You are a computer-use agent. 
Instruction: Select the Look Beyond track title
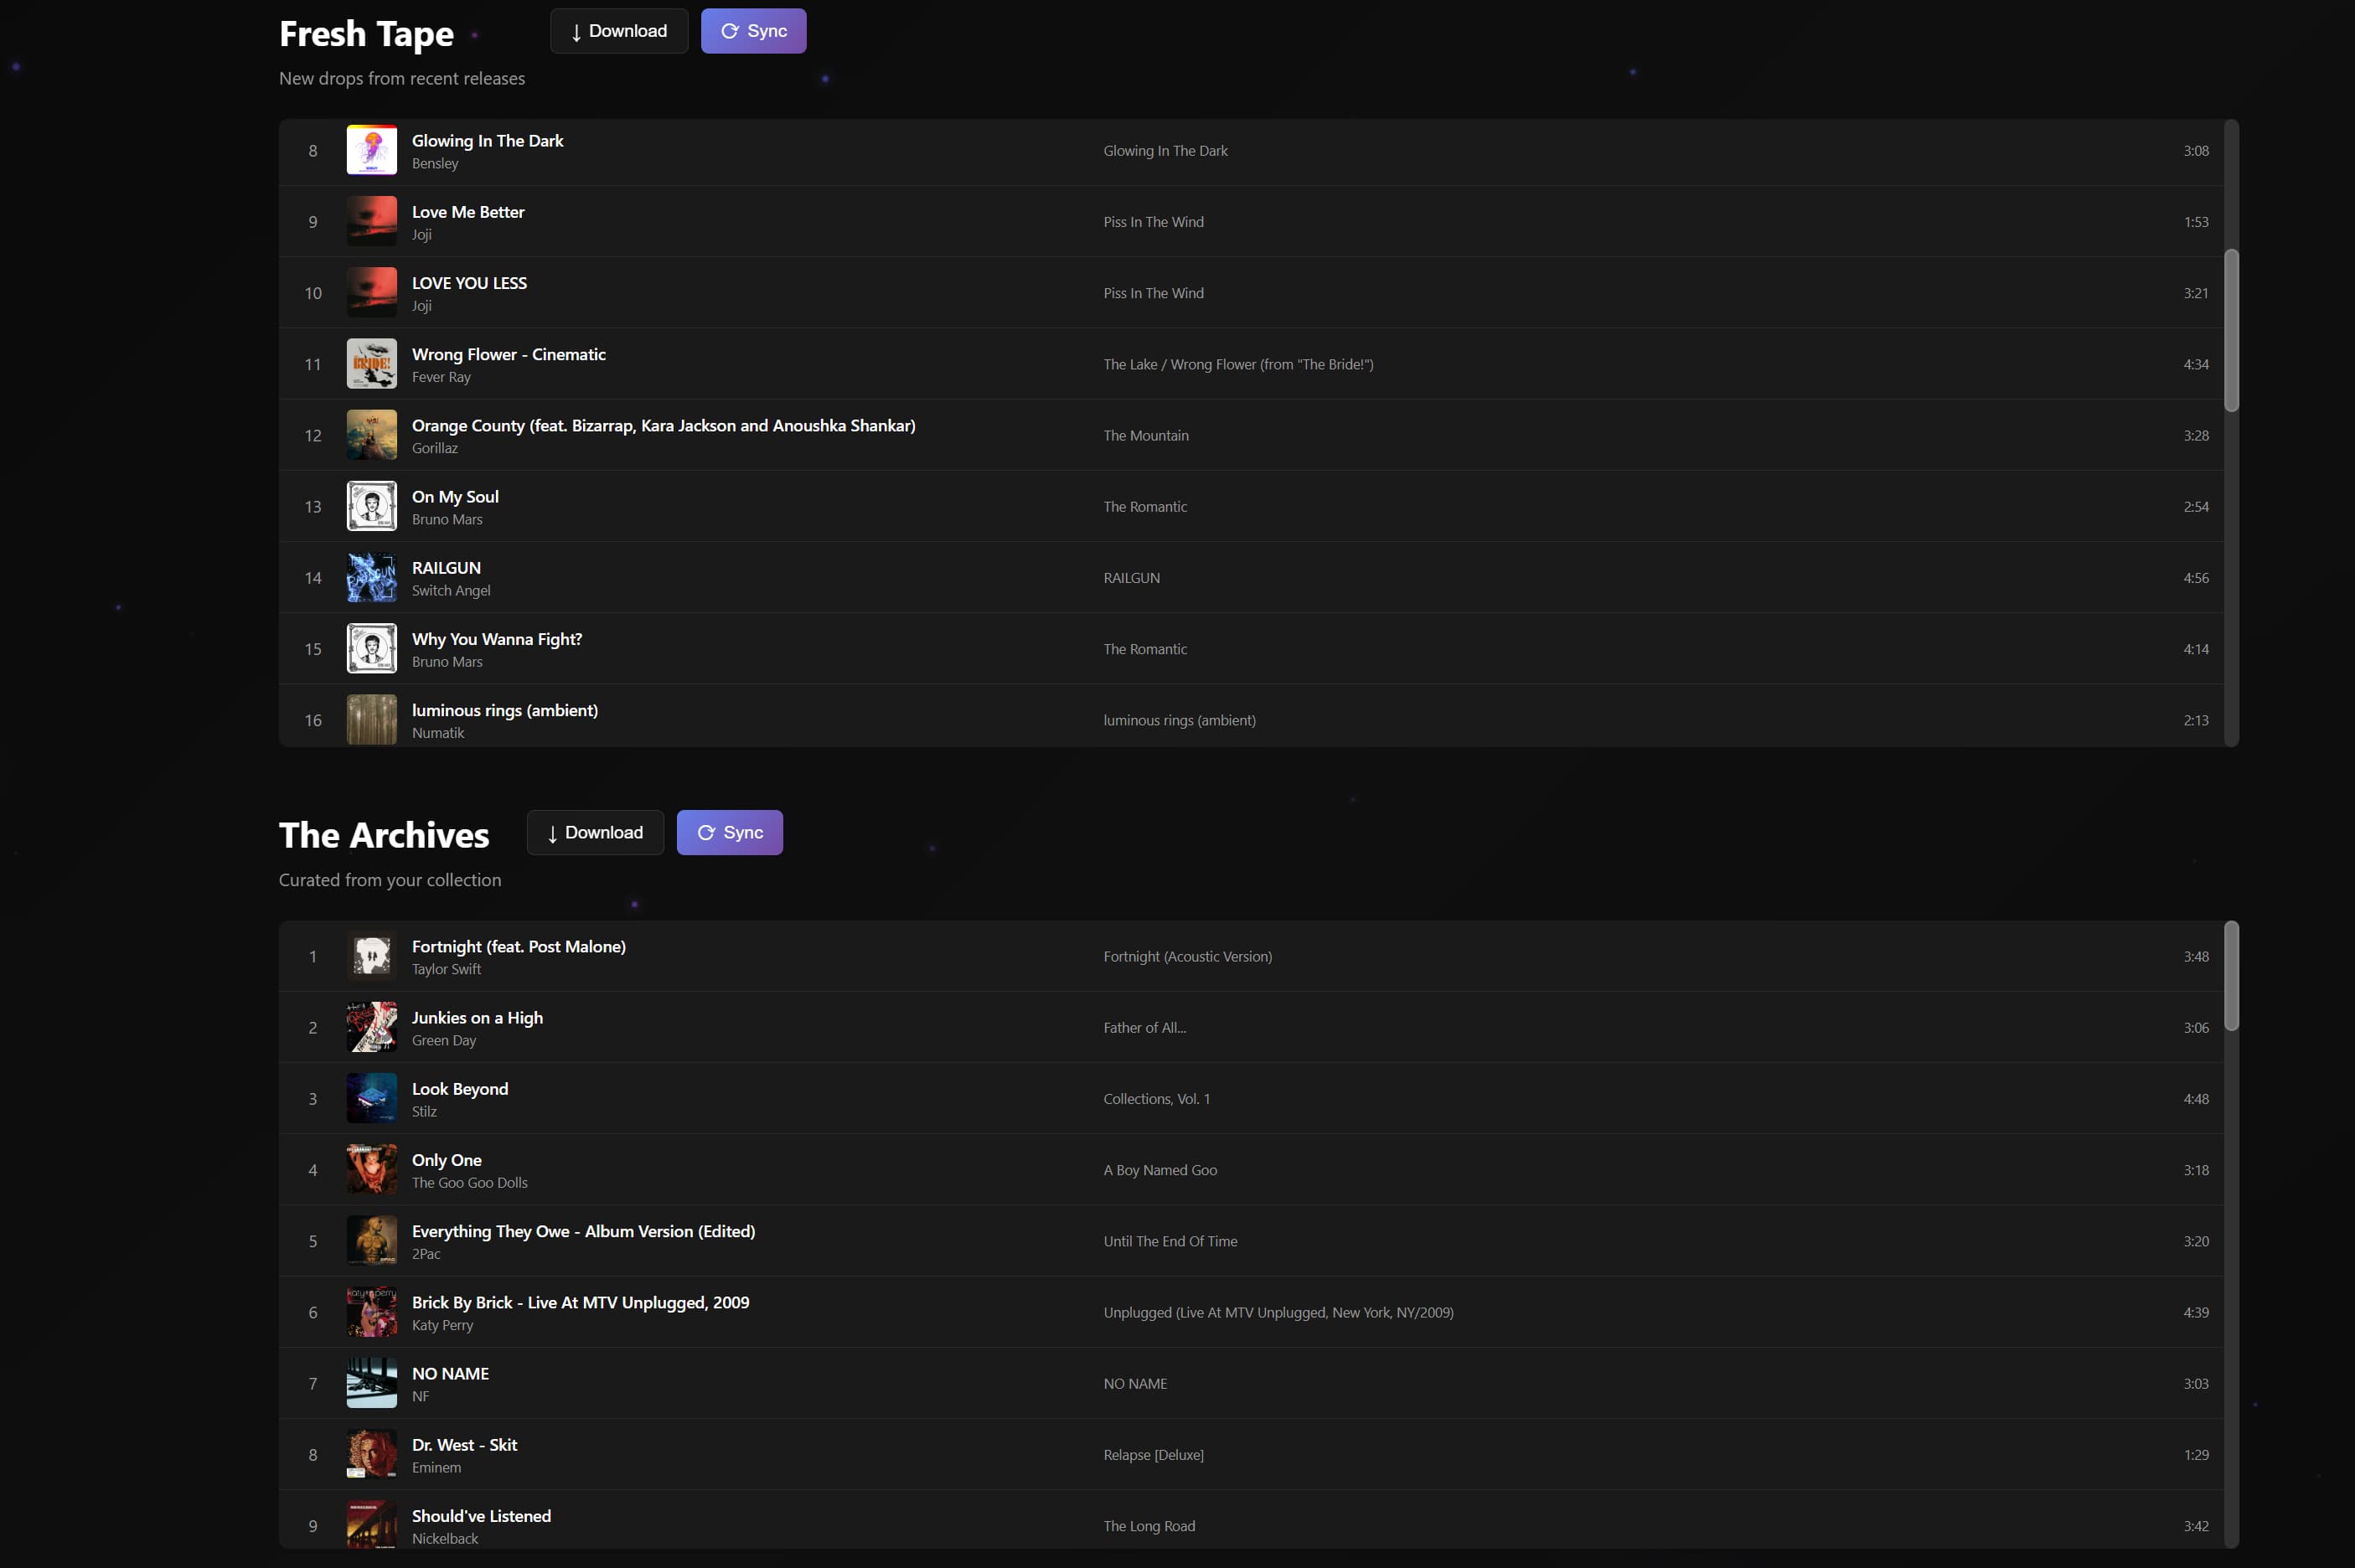(460, 1089)
